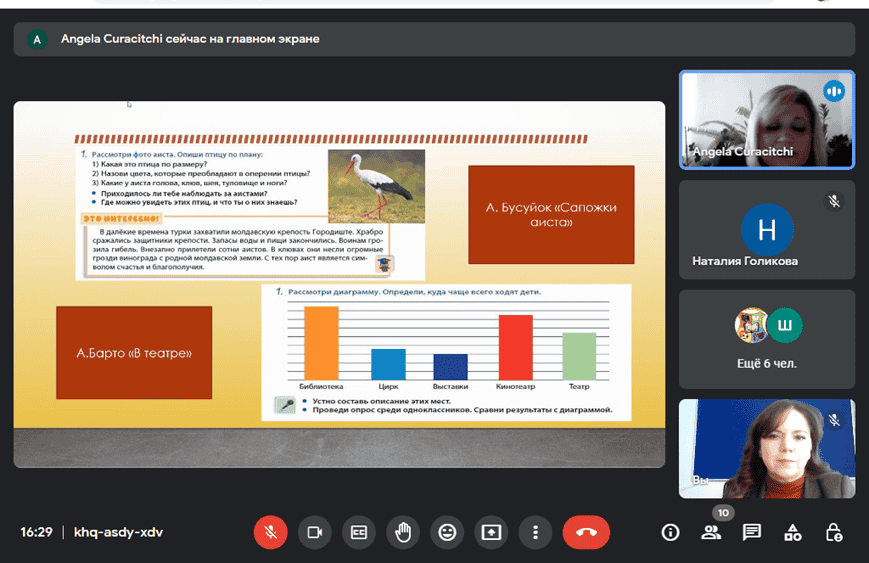
Task: Click Наталия Голикова's participant tile
Action: (766, 230)
